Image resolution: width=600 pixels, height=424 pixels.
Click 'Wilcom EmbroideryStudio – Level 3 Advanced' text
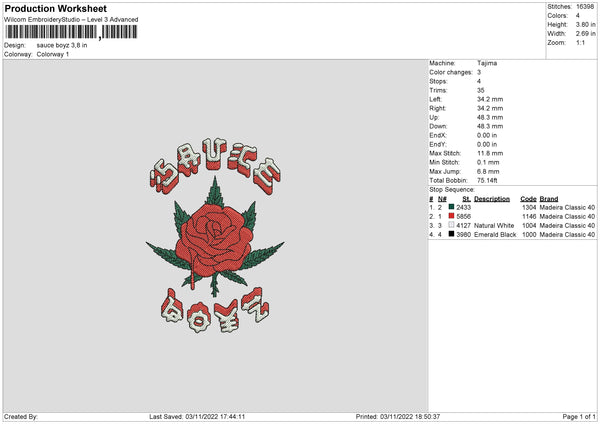click(x=71, y=20)
